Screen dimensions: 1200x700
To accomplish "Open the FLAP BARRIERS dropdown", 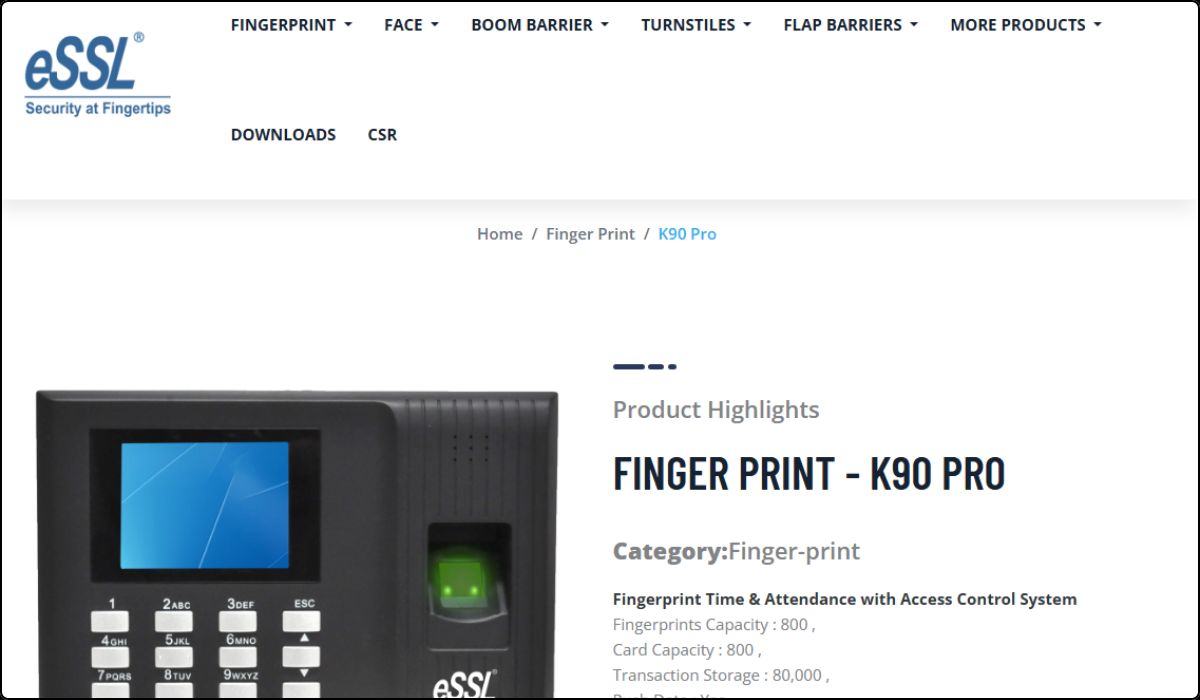I will click(x=850, y=25).
